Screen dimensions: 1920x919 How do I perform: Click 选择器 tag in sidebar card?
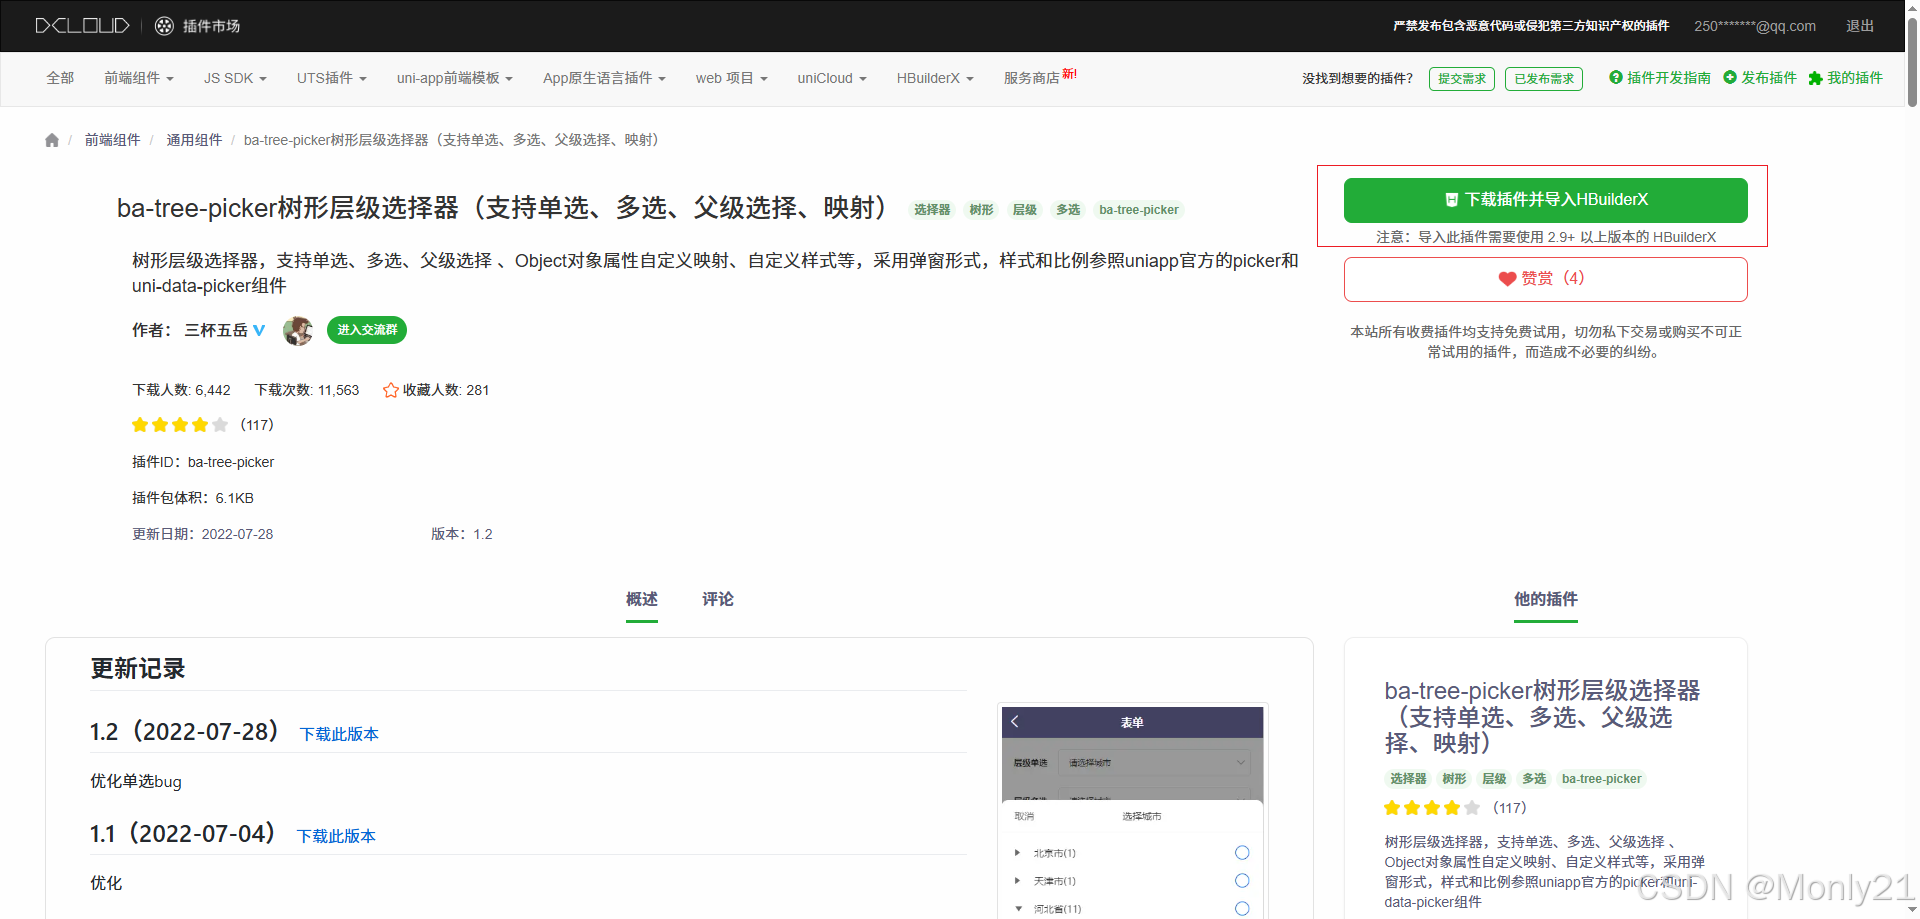click(x=1408, y=779)
